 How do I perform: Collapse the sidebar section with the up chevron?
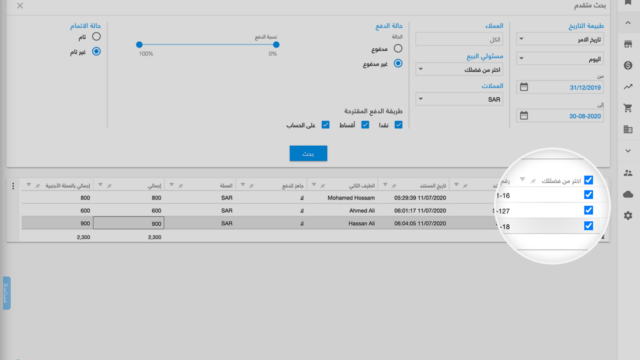point(628,23)
